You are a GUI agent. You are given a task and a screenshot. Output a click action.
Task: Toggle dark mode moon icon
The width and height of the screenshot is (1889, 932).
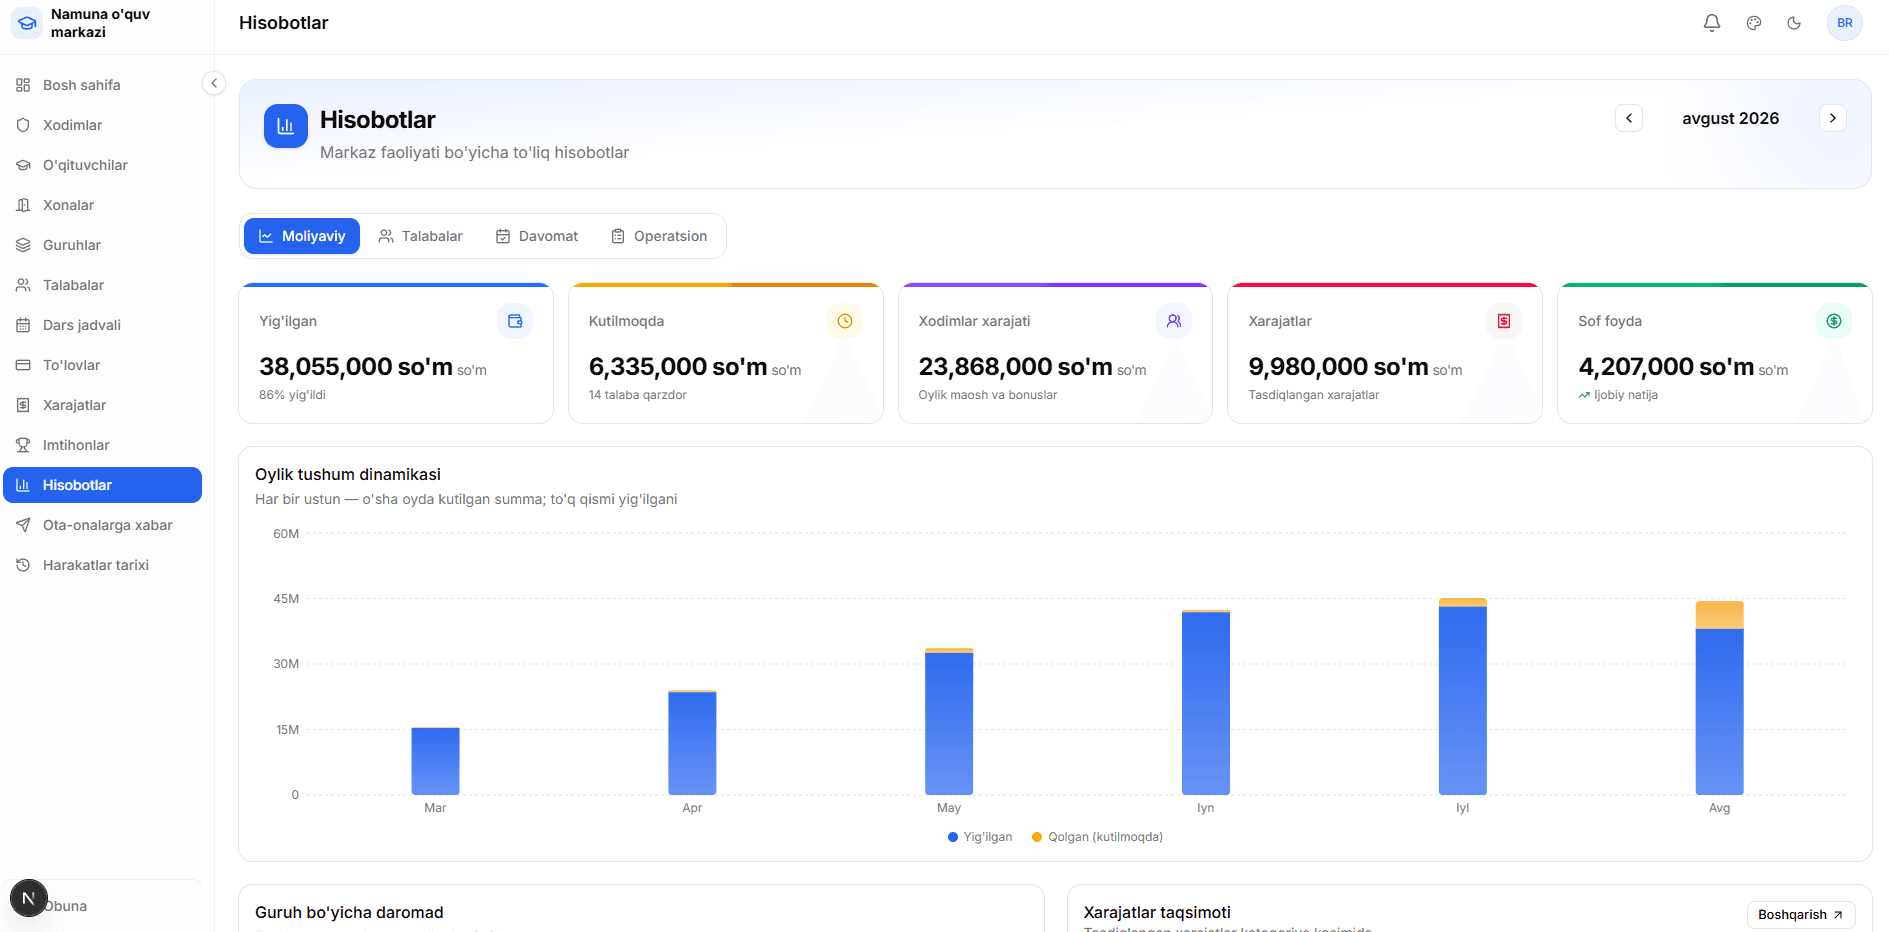(x=1794, y=23)
